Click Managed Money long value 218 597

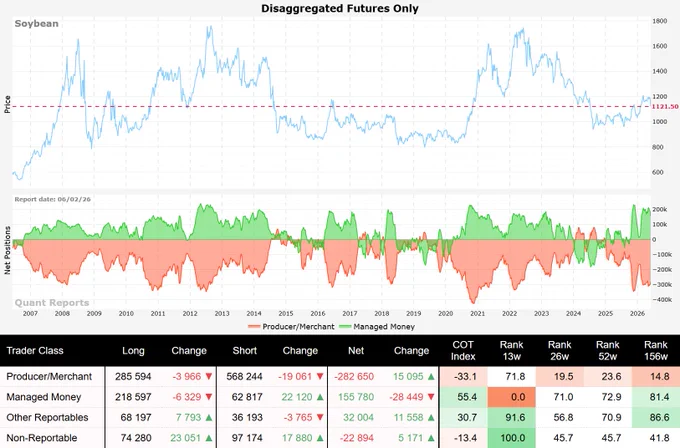point(133,397)
